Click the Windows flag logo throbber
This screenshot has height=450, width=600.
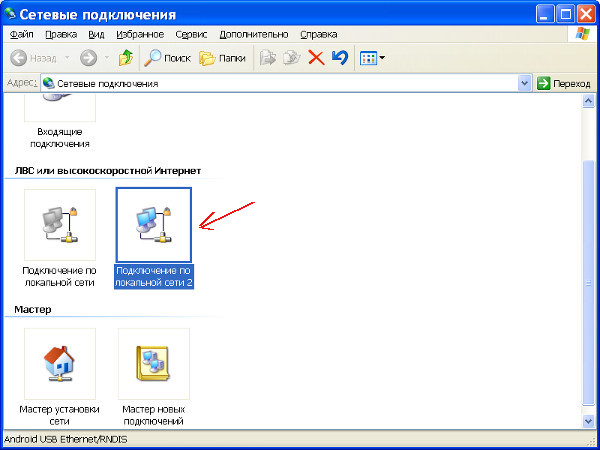pyautogui.click(x=582, y=34)
